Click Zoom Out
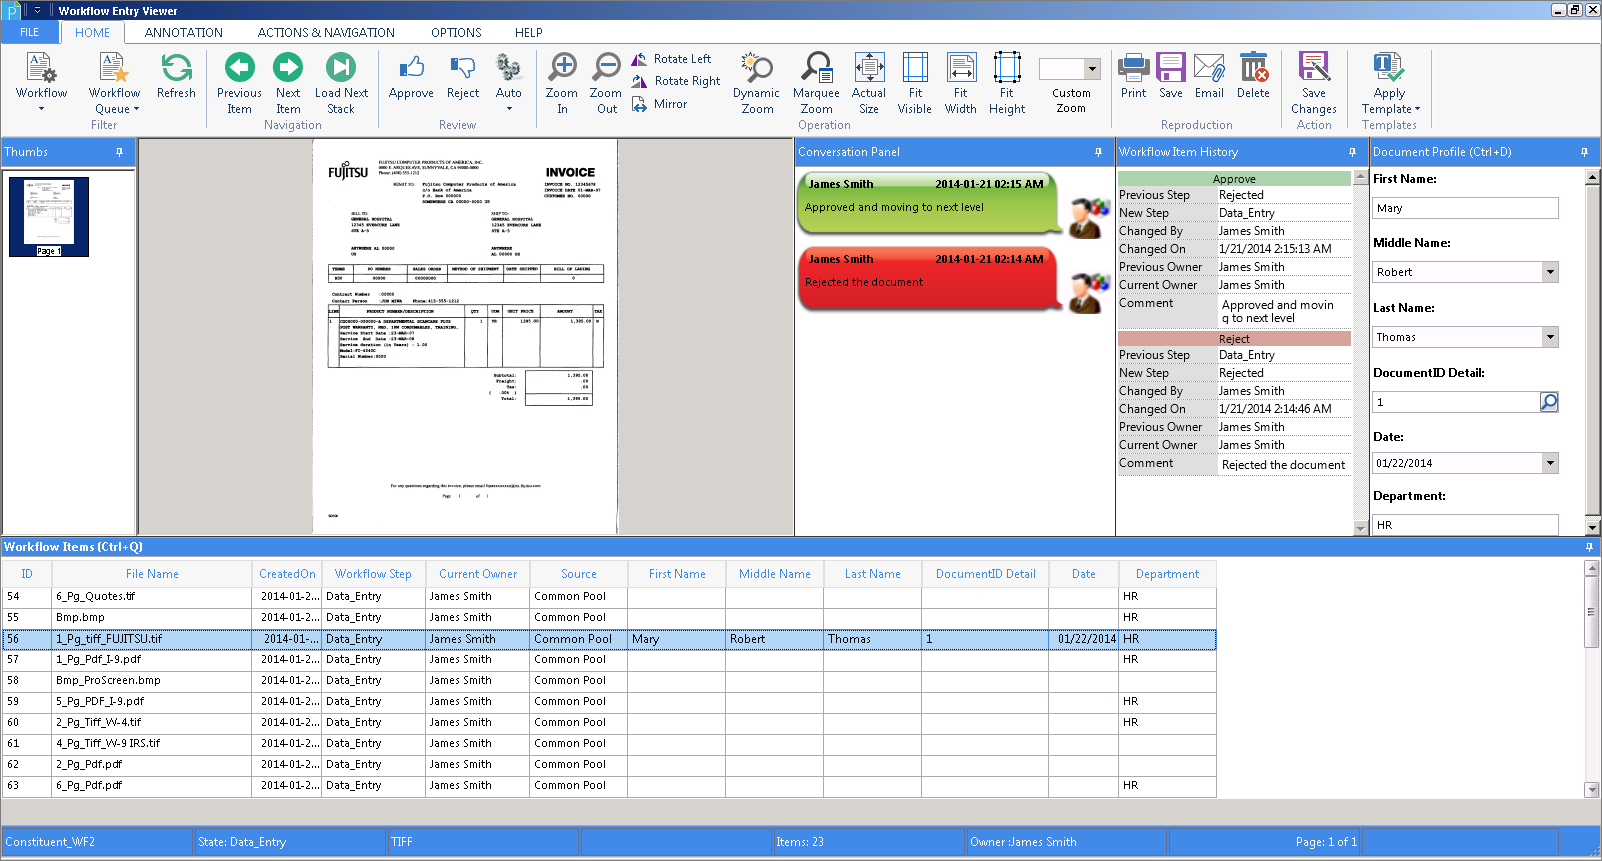The height and width of the screenshot is (861, 1602). pos(606,82)
